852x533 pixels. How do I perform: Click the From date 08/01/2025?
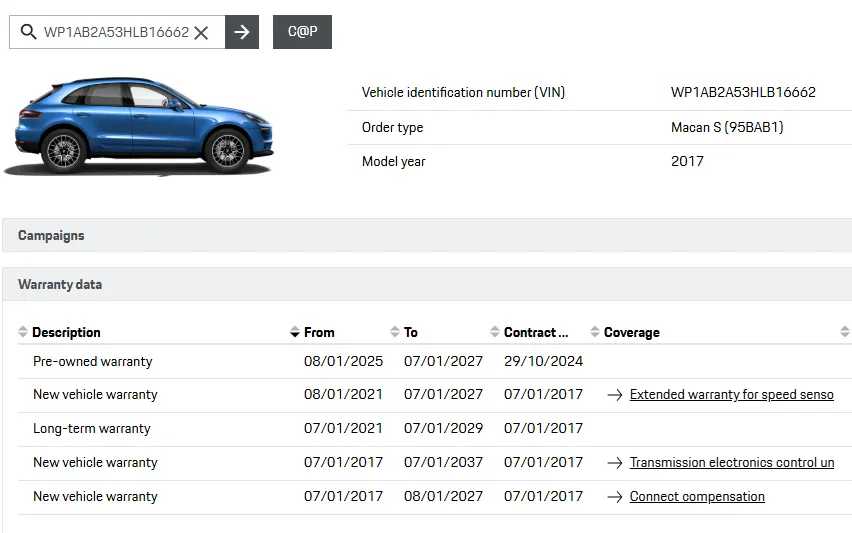(343, 361)
